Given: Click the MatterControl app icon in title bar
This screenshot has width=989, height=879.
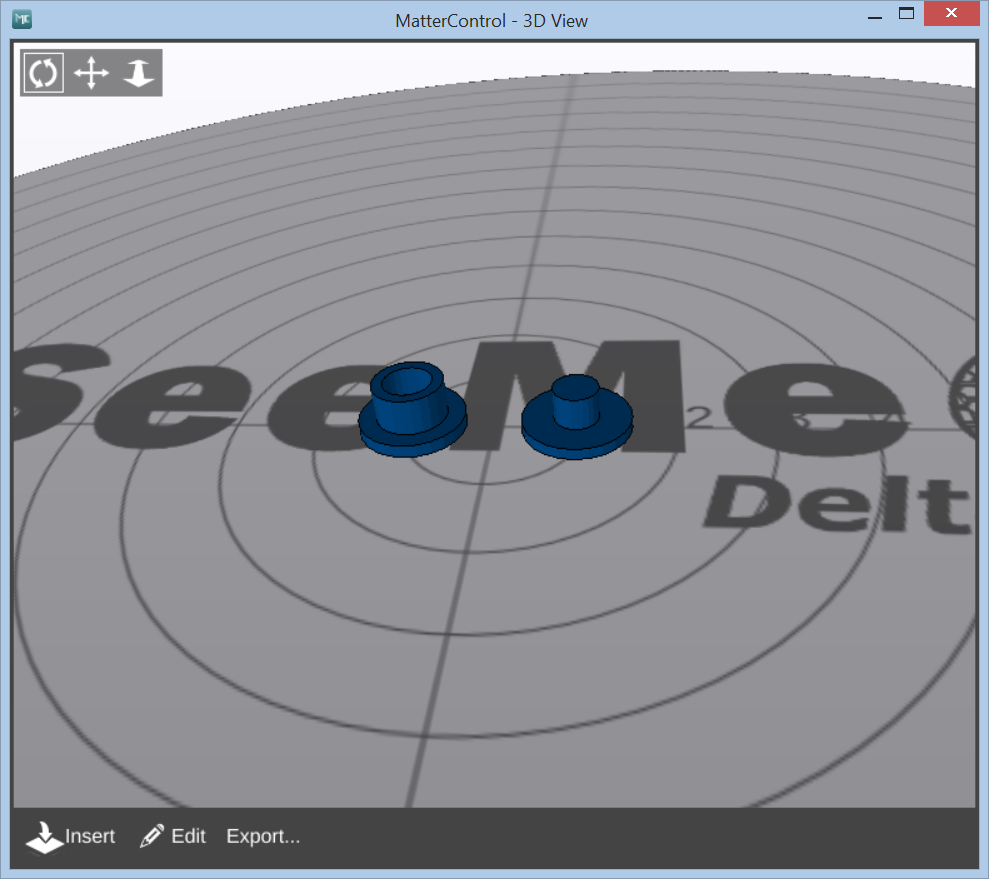Looking at the screenshot, I should click(22, 19).
